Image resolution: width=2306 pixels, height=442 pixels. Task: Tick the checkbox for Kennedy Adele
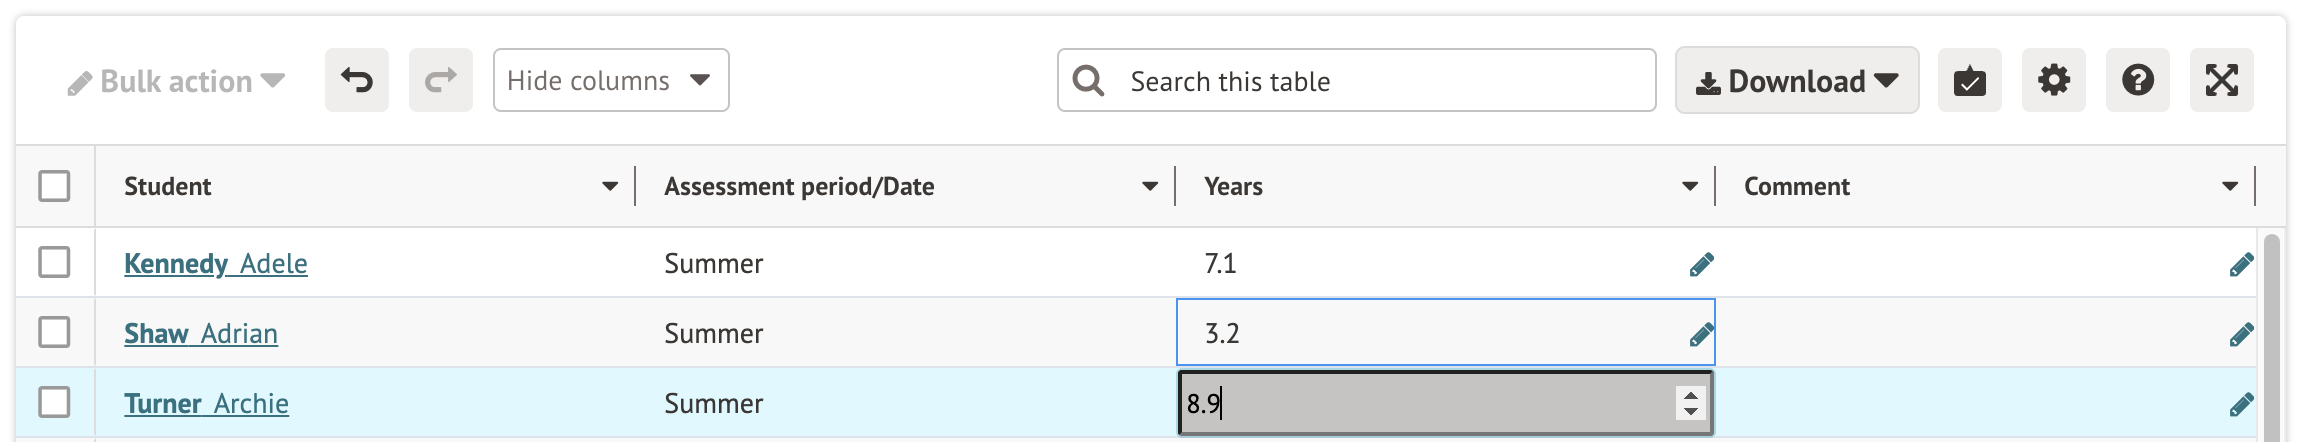[x=54, y=263]
